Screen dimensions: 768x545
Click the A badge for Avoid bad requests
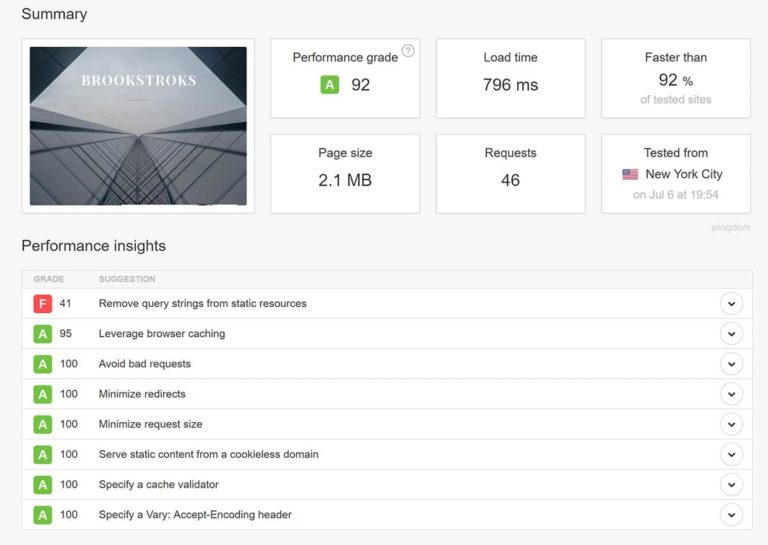coord(43,364)
